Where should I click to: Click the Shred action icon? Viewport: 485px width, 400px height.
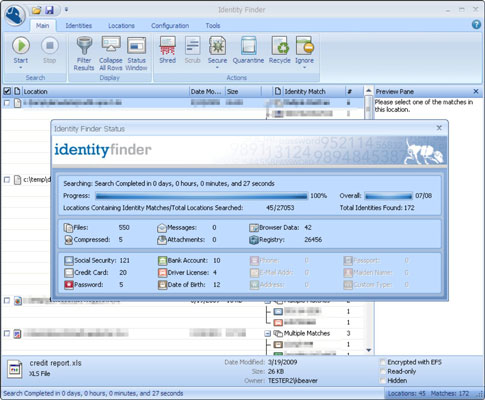pos(168,46)
